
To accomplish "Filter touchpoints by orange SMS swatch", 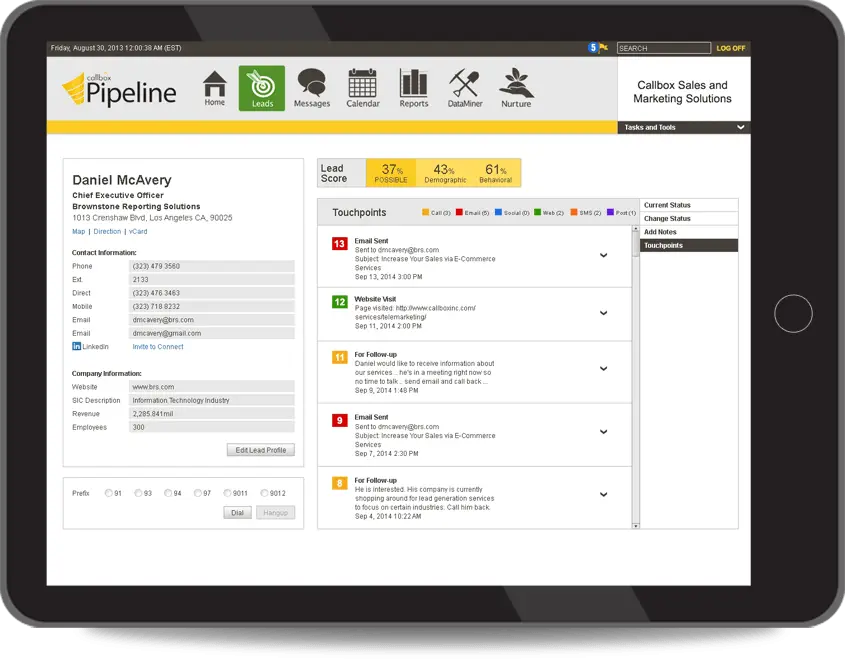I will [574, 212].
